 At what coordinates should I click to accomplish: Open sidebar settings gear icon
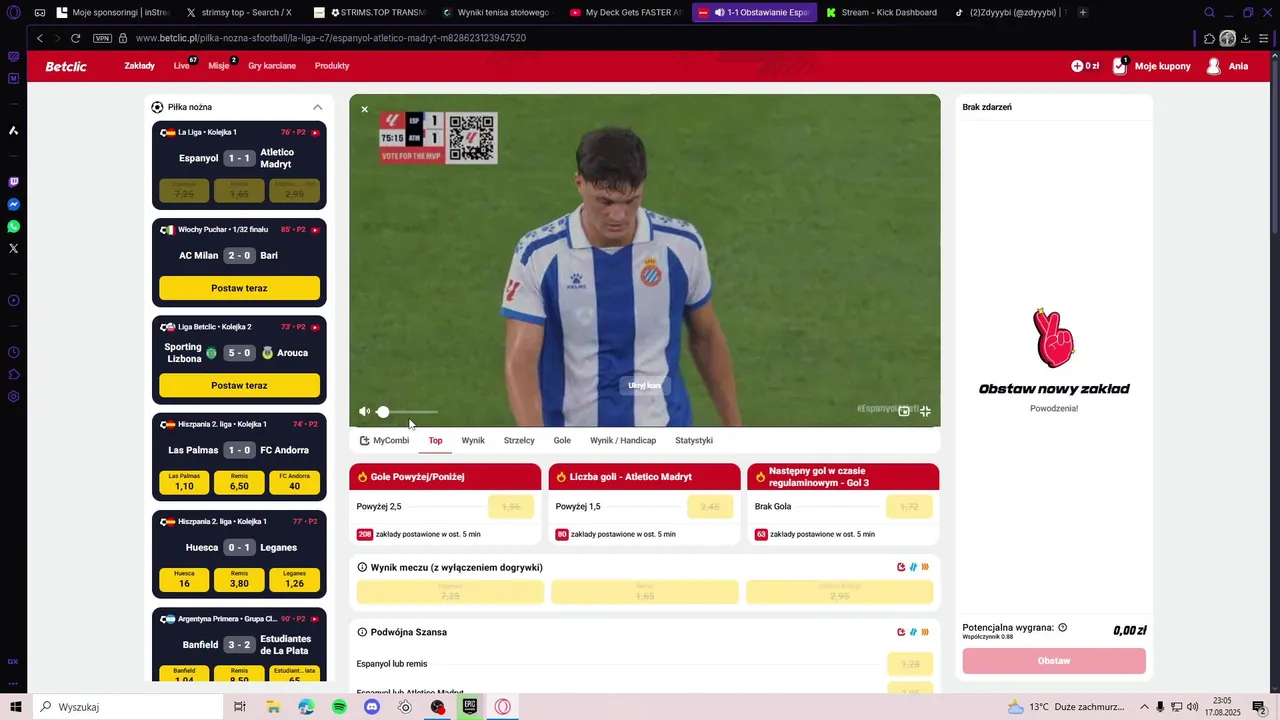tap(14, 396)
